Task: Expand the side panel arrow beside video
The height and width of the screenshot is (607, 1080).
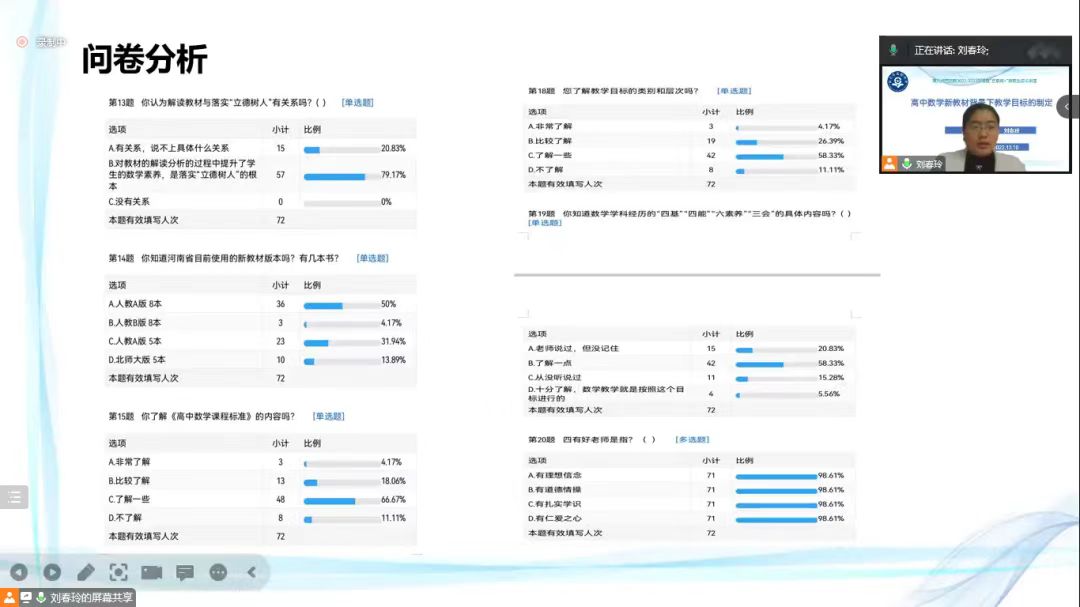Action: pos(1067,106)
